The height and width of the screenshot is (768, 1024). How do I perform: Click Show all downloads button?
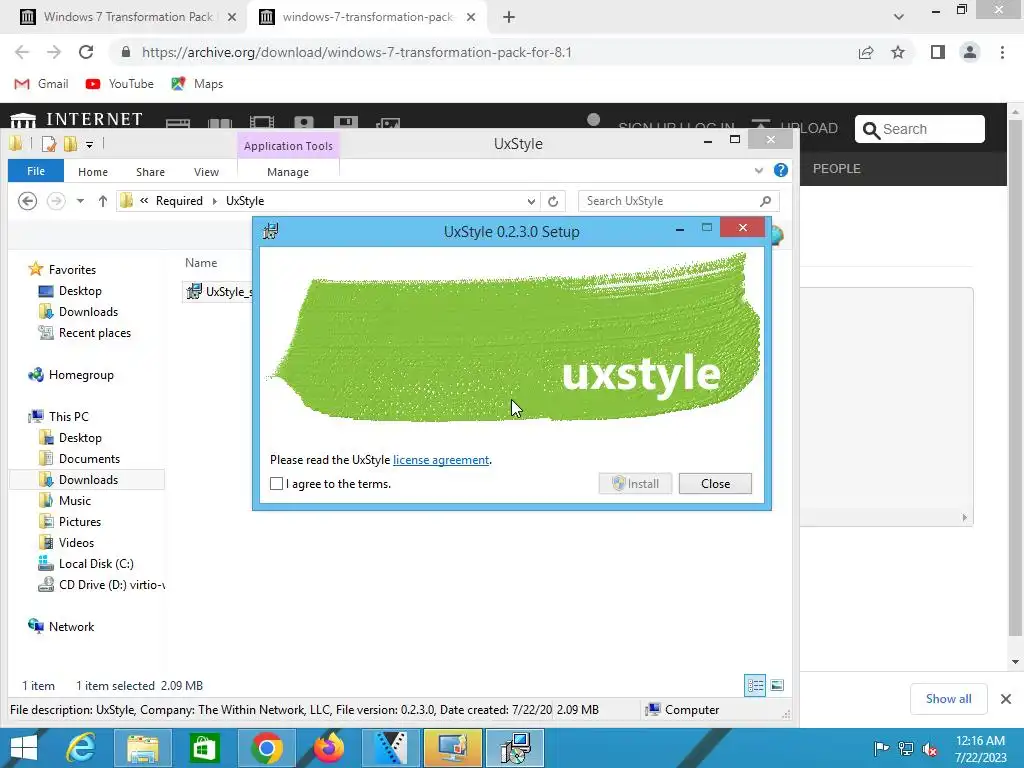pyautogui.click(x=948, y=699)
